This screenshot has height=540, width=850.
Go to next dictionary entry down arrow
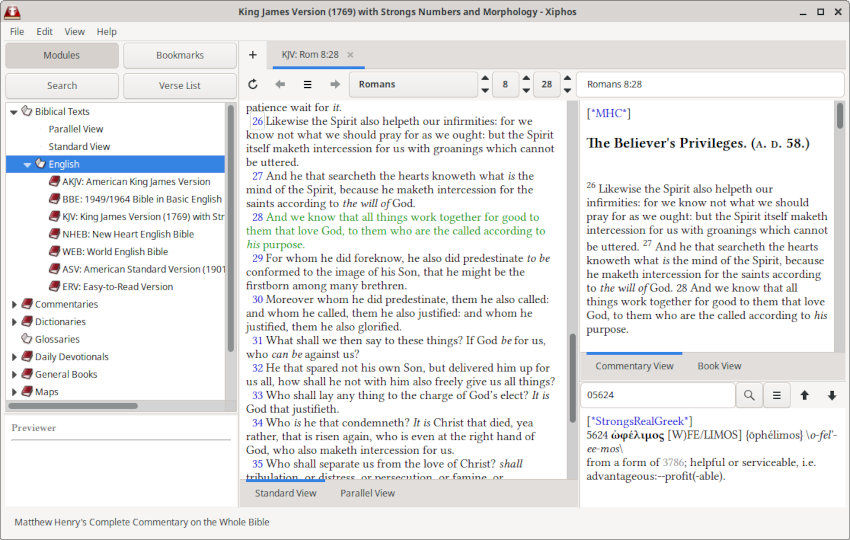[832, 395]
